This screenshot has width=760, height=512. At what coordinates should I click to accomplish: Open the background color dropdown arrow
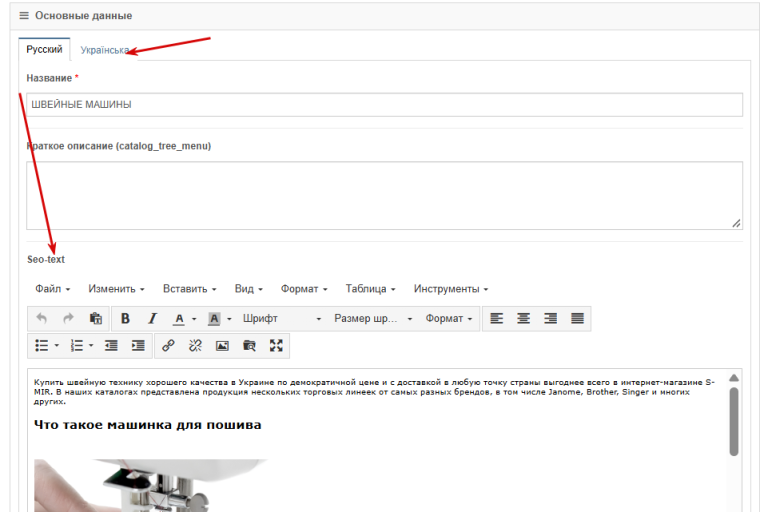coord(229,319)
